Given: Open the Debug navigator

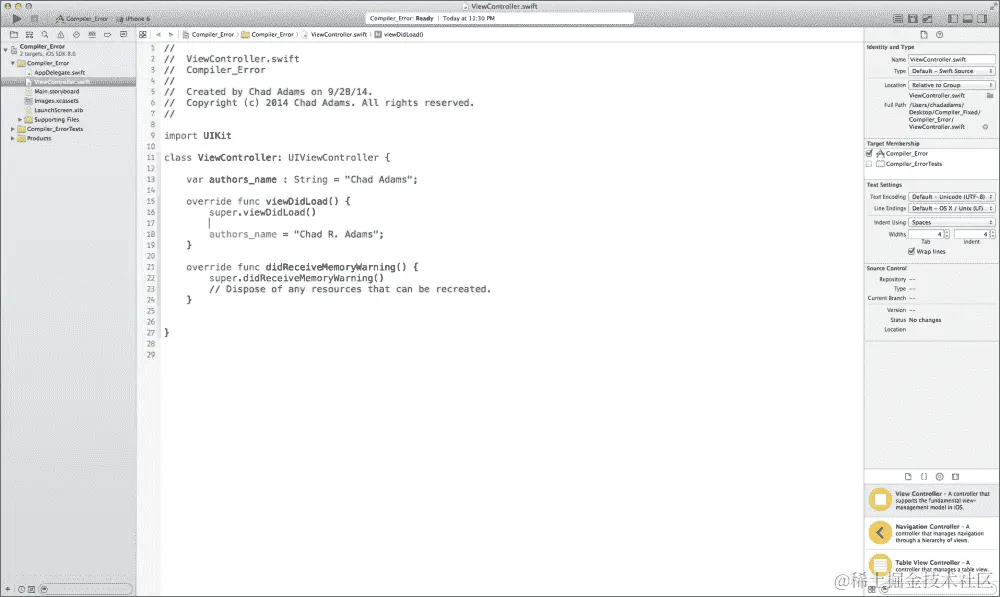Looking at the screenshot, I should point(92,34).
